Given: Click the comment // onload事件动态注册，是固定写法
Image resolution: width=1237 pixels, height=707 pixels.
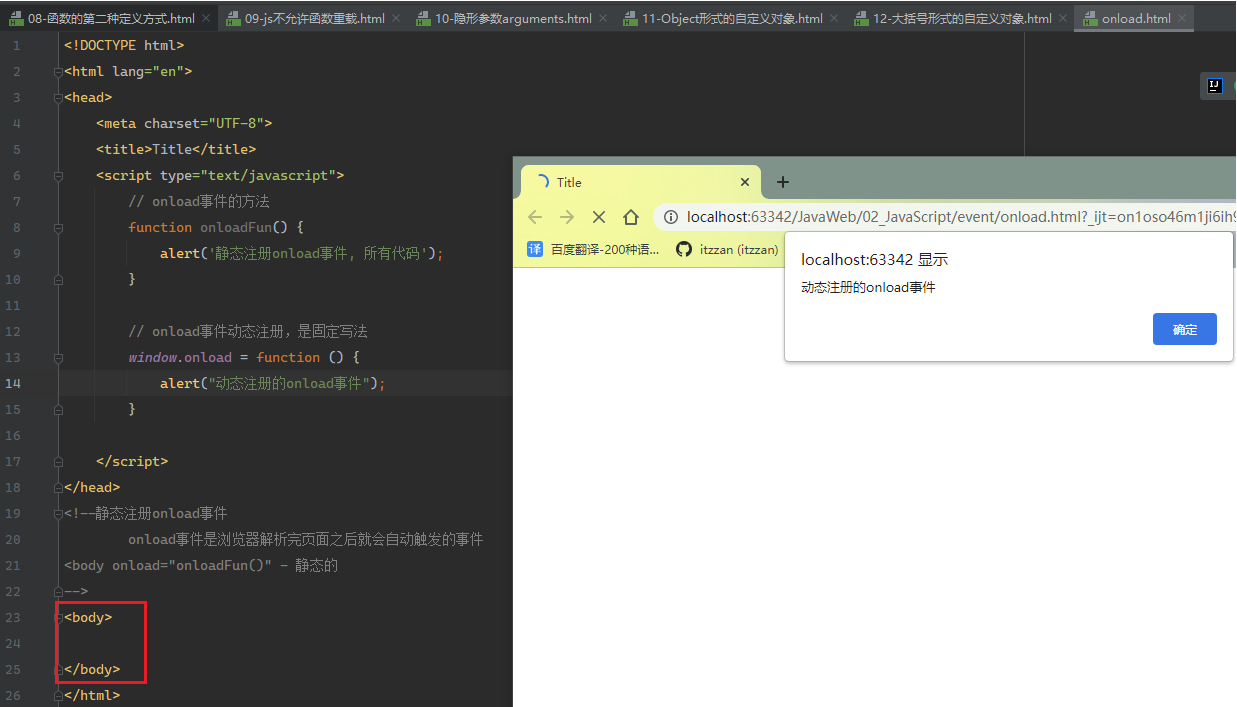Looking at the screenshot, I should [x=248, y=332].
